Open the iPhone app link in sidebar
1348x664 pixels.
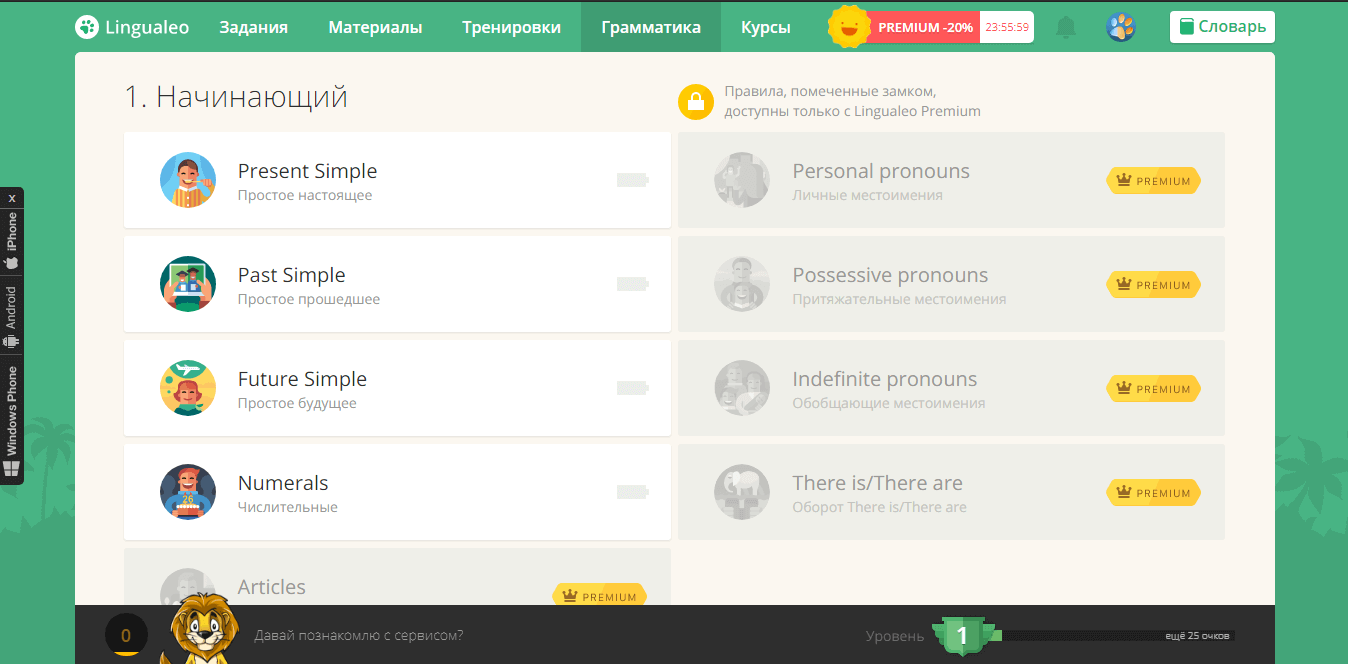[x=12, y=240]
